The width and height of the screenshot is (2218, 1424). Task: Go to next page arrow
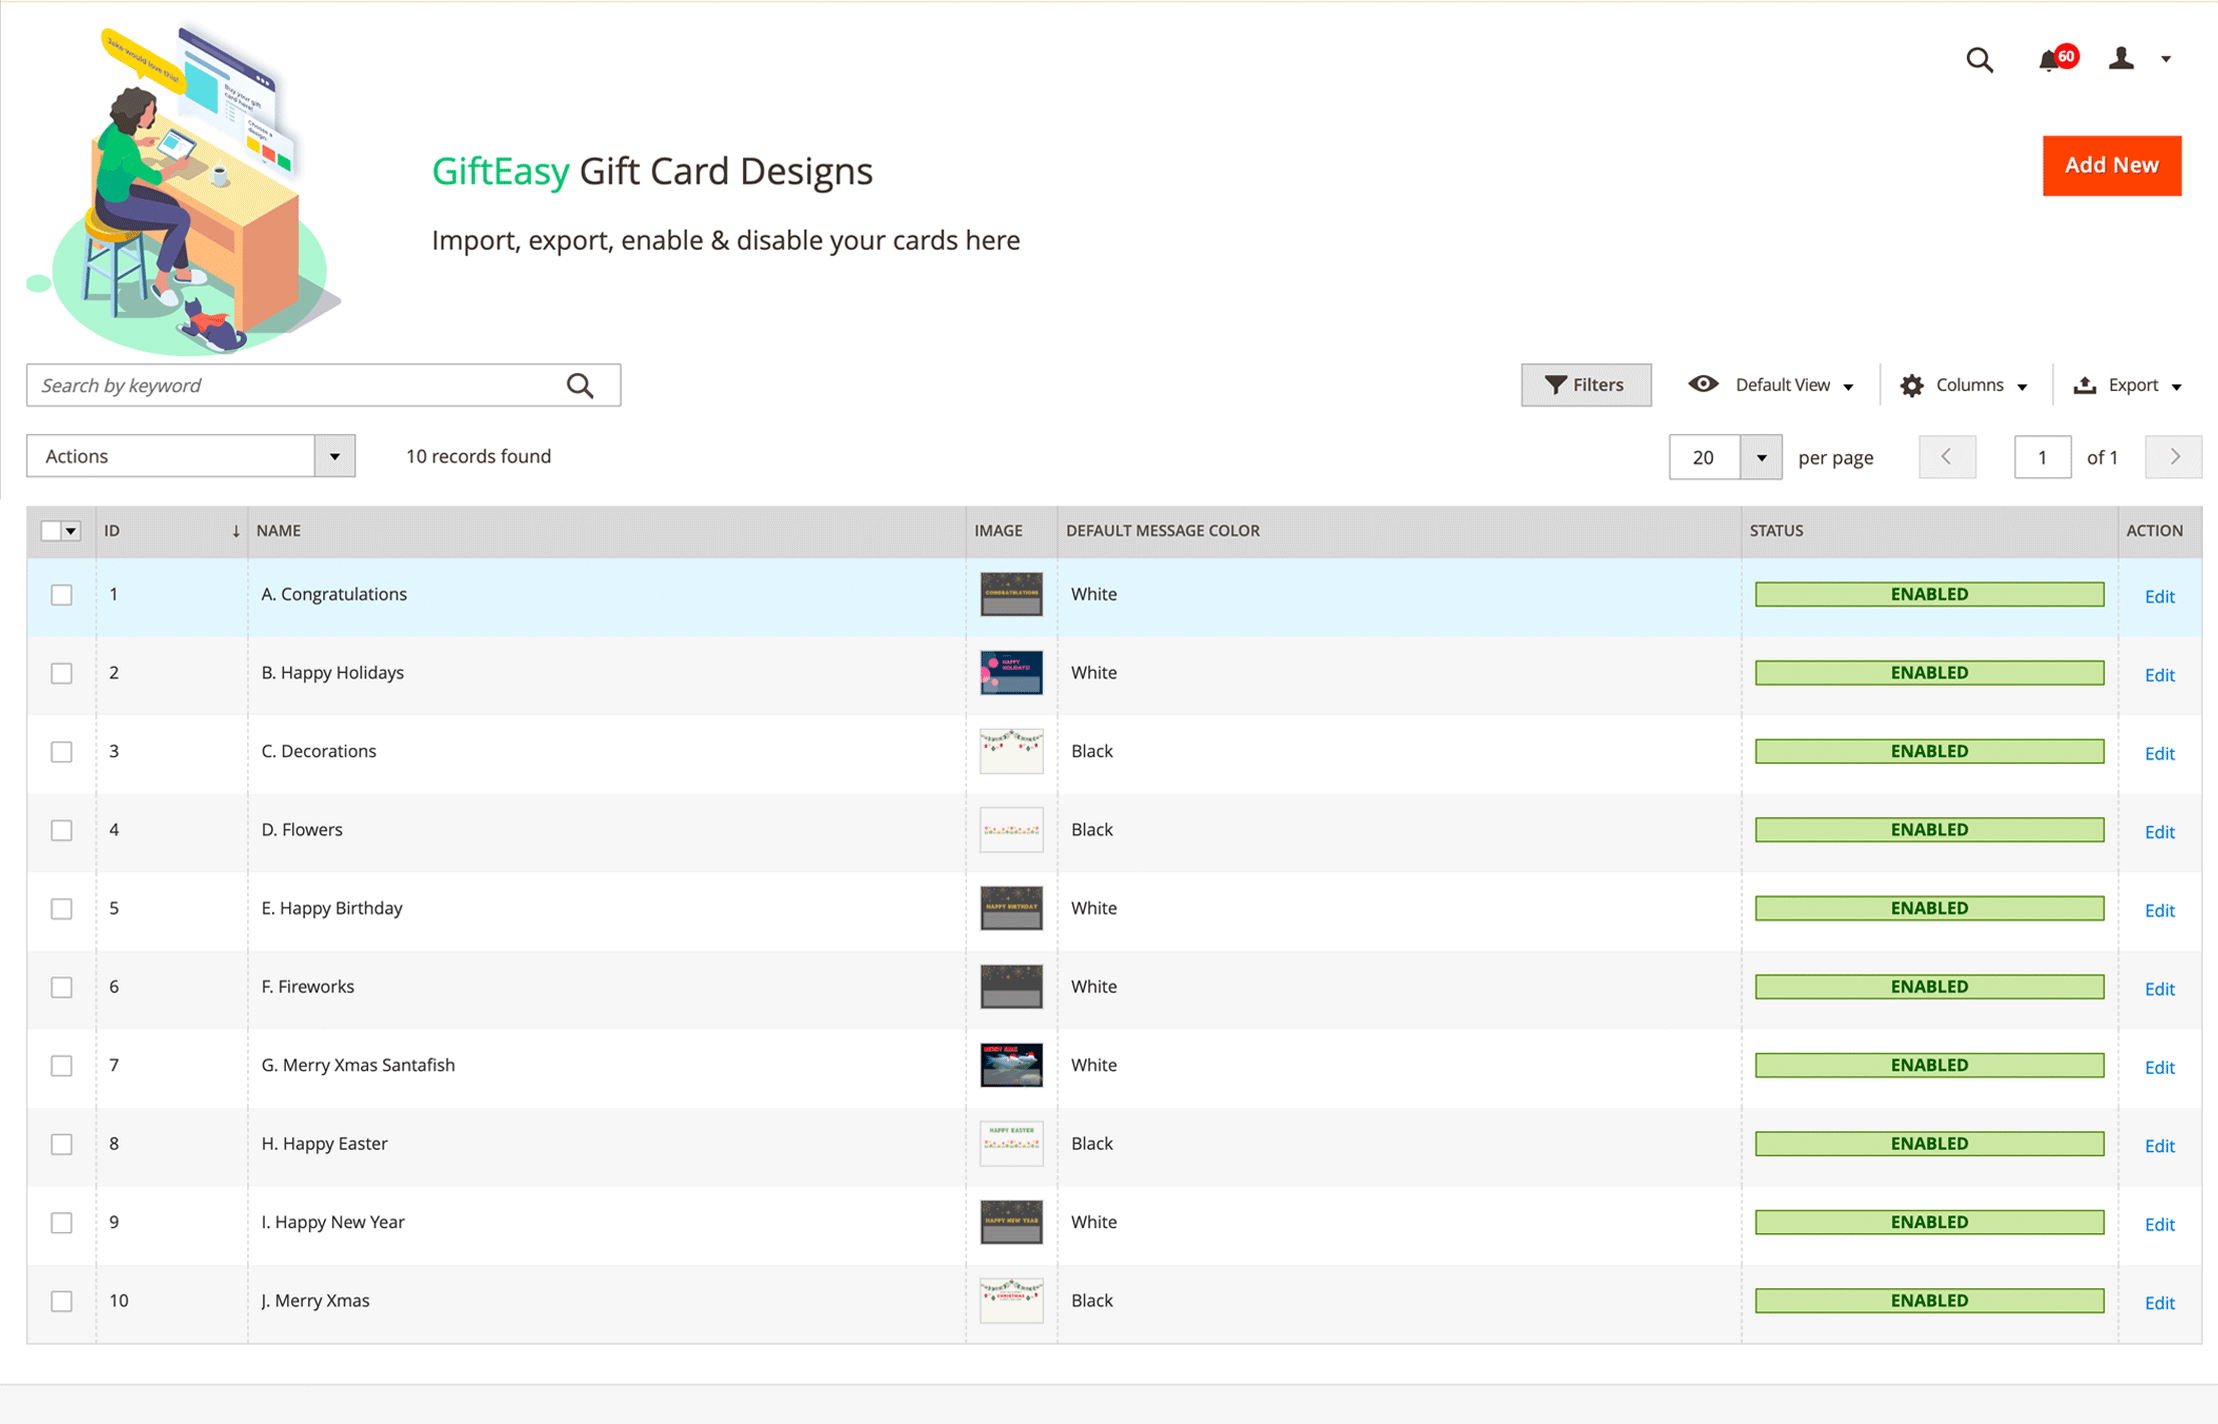[2173, 456]
